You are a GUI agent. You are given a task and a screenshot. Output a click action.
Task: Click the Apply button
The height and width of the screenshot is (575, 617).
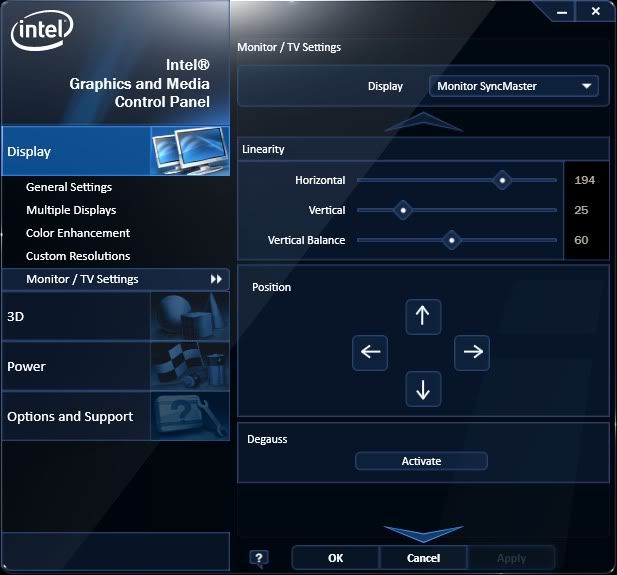[x=511, y=558]
